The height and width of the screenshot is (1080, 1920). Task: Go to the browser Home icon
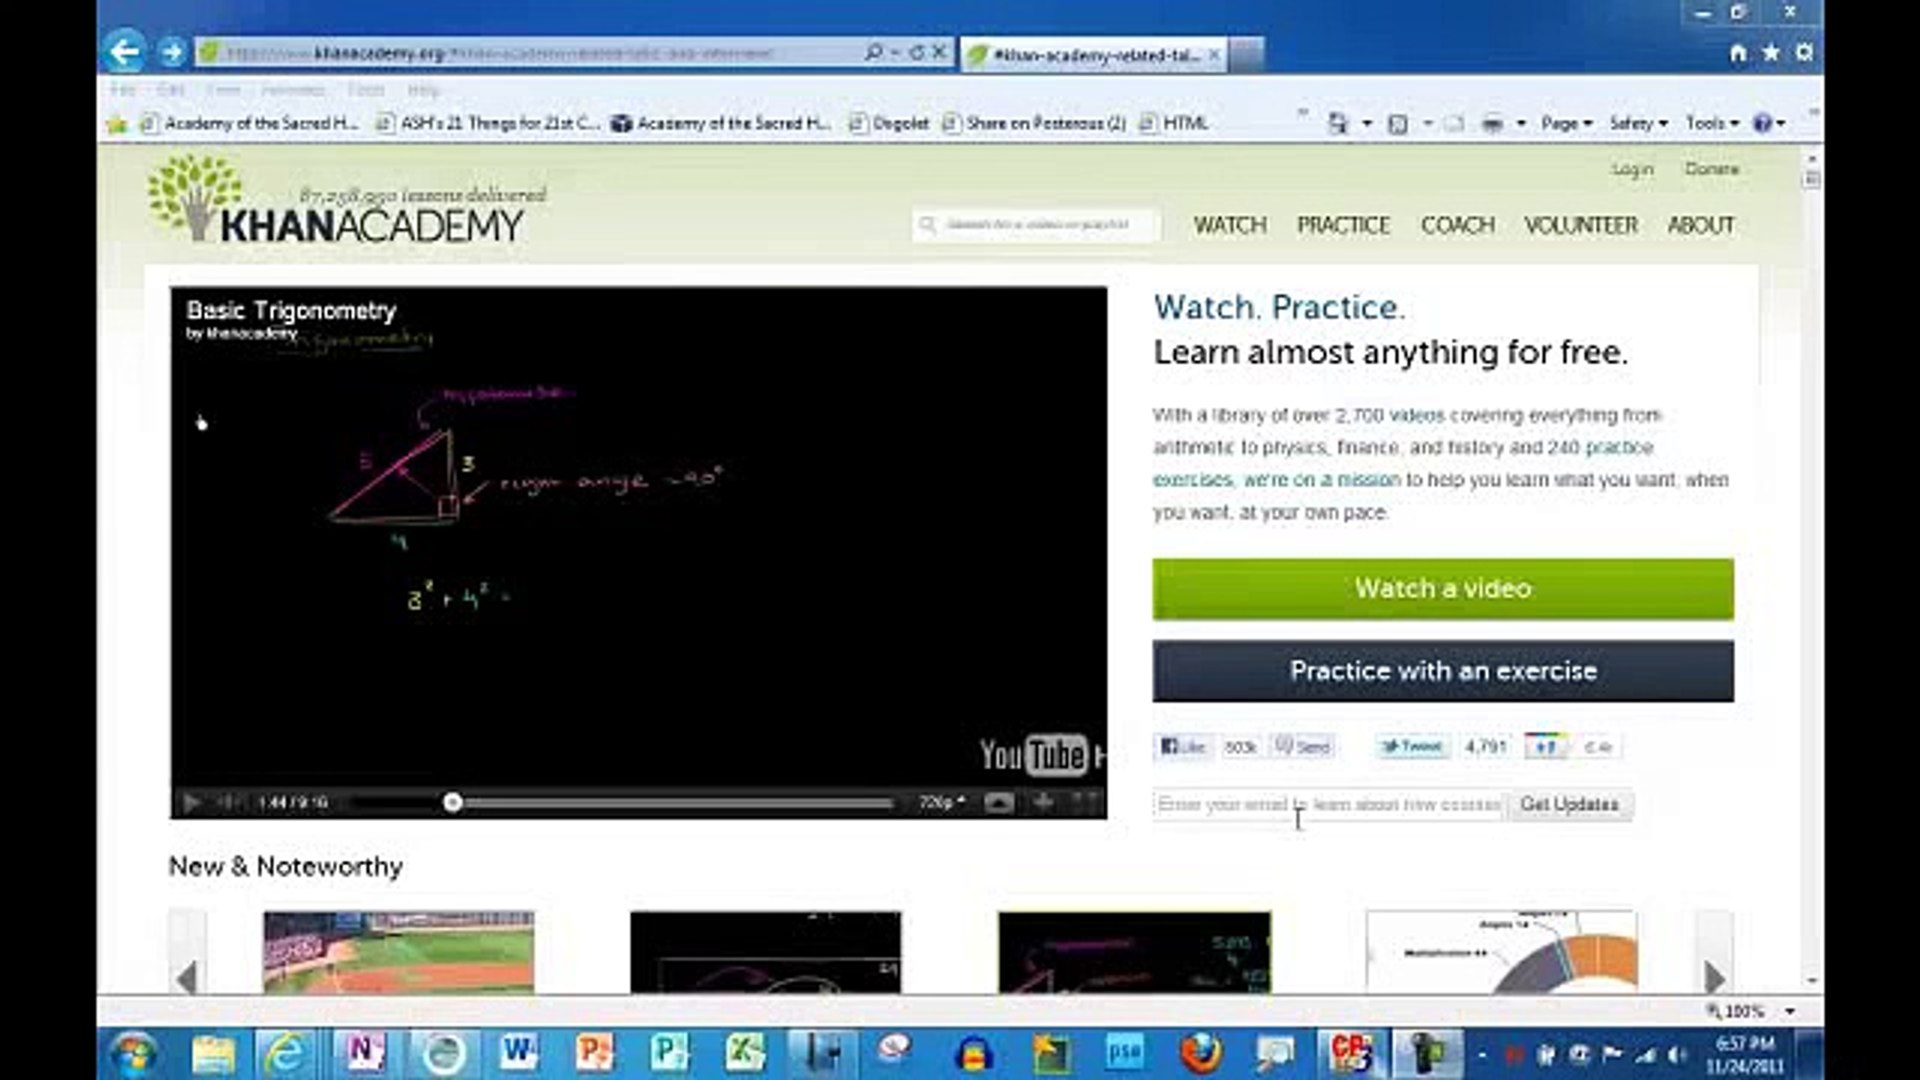(x=1738, y=52)
